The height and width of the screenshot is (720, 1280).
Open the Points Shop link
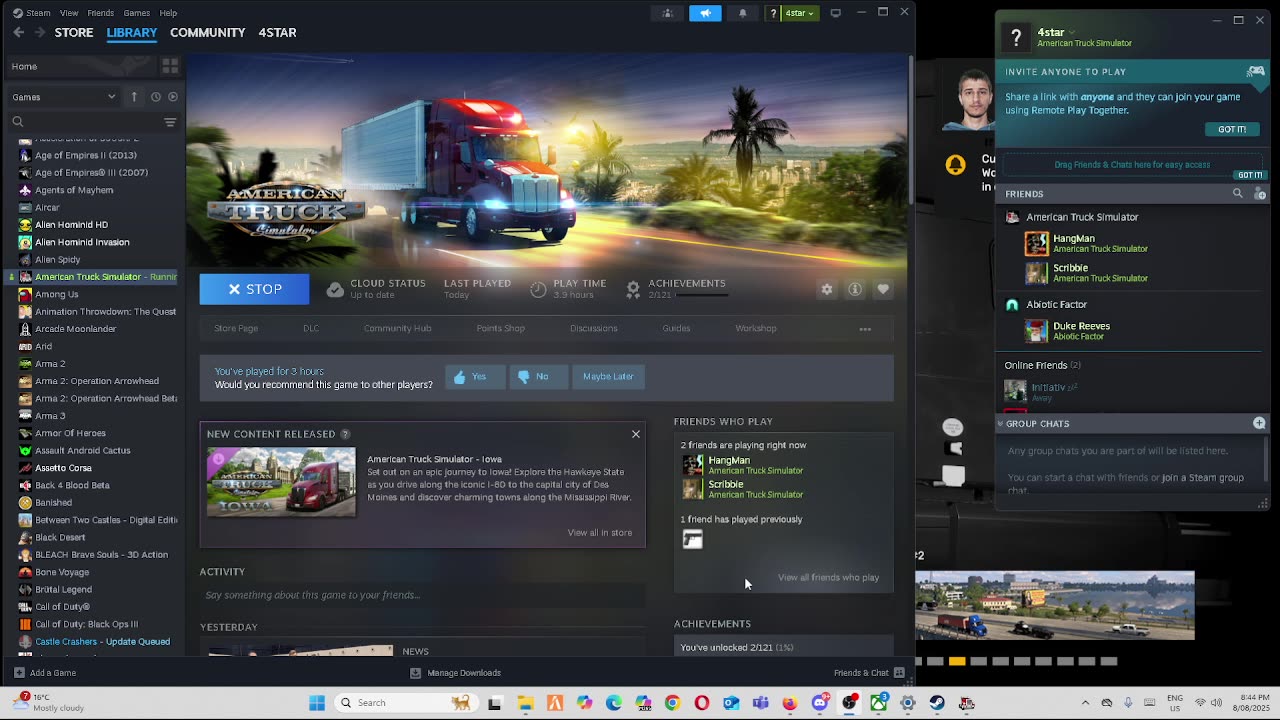(500, 328)
